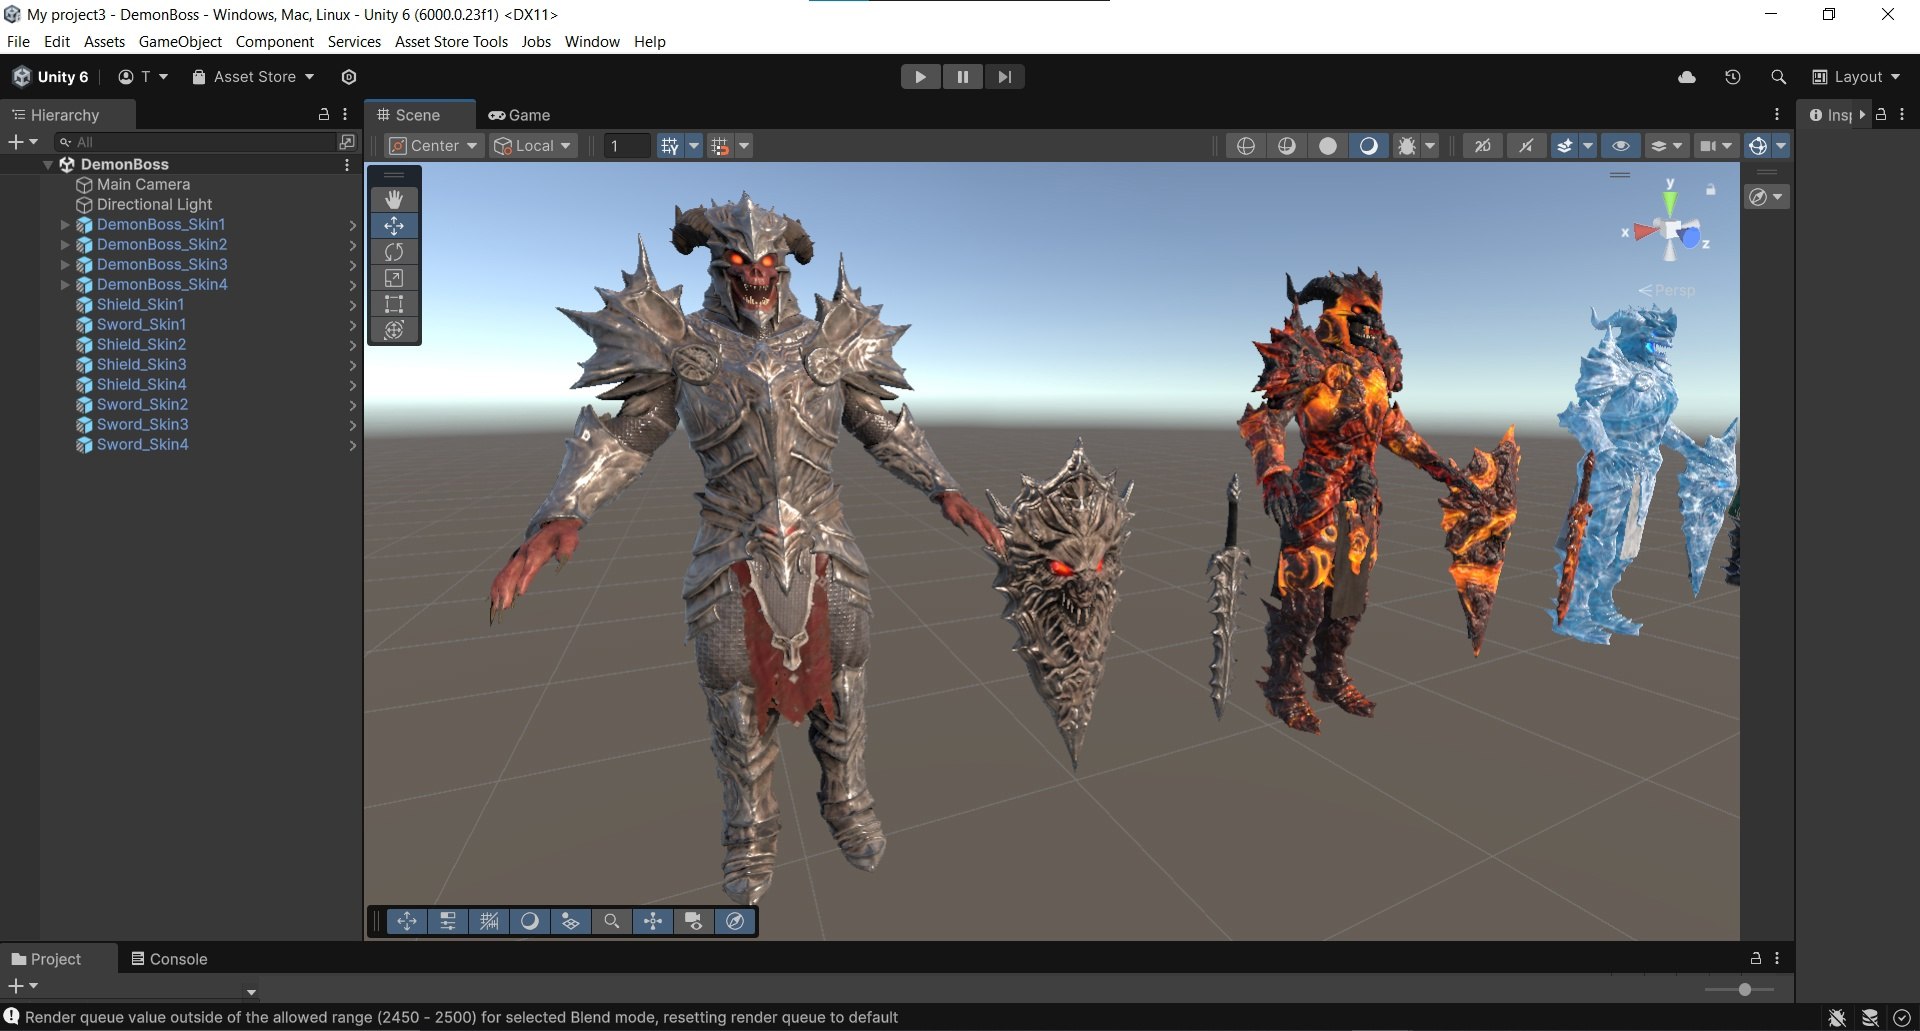
Task: Click the gizmo rotation lock icon
Action: (1711, 190)
